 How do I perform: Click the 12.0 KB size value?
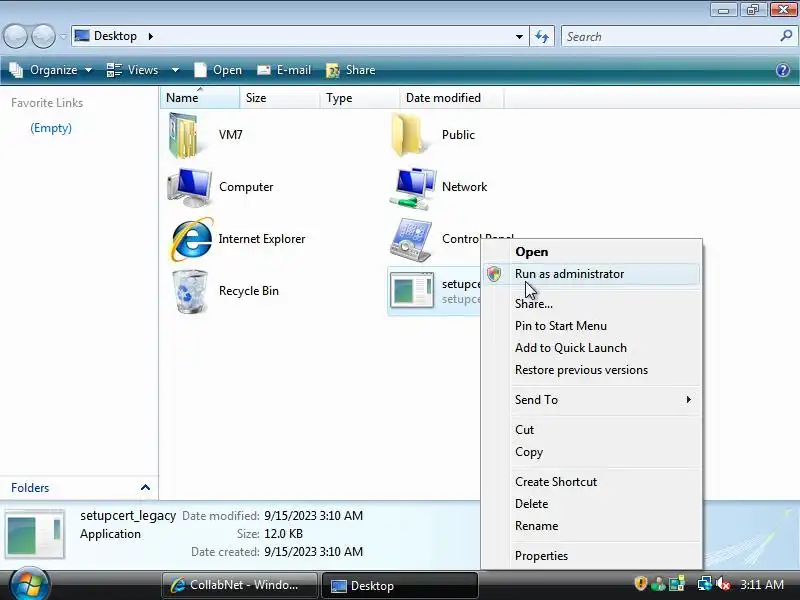(x=284, y=534)
